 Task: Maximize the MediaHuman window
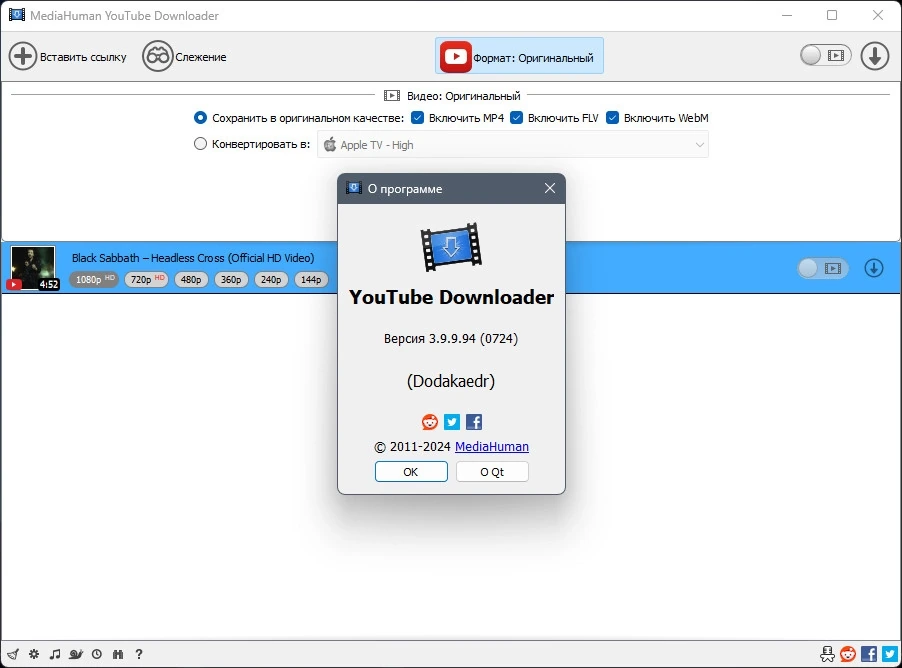pyautogui.click(x=832, y=15)
